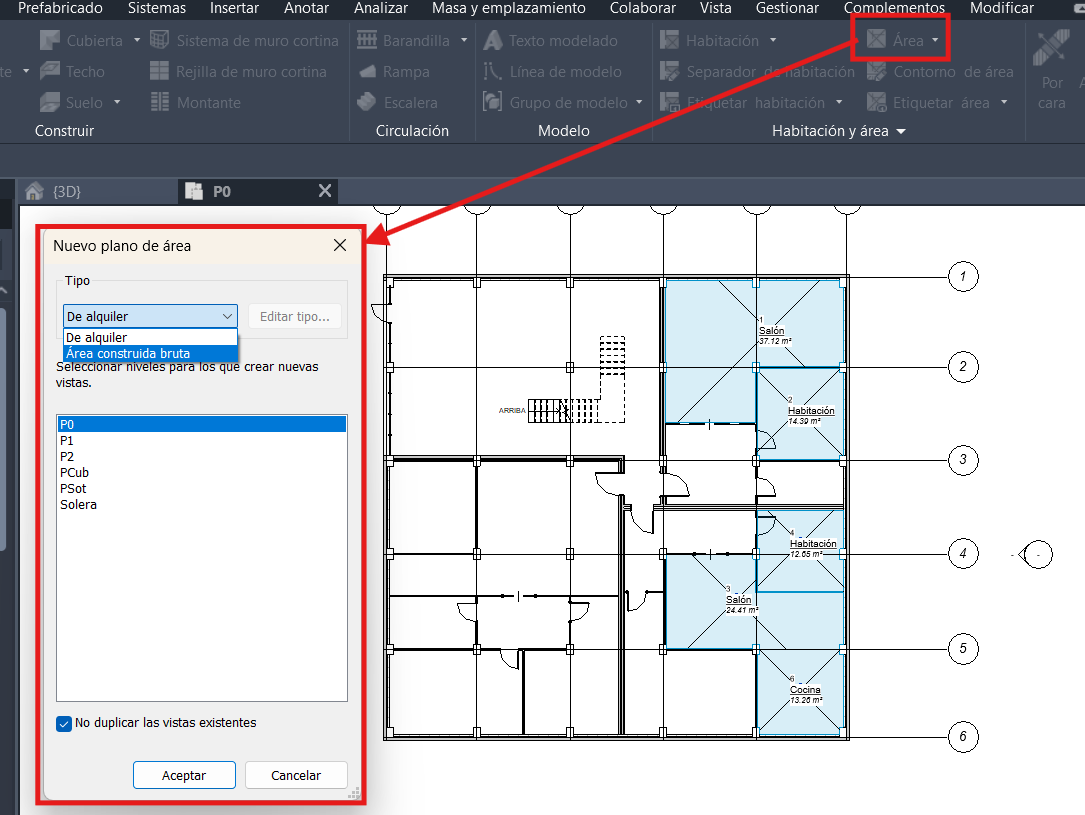This screenshot has height=815, width=1085.
Task: Select the Rampa tool icon
Action: click(367, 72)
